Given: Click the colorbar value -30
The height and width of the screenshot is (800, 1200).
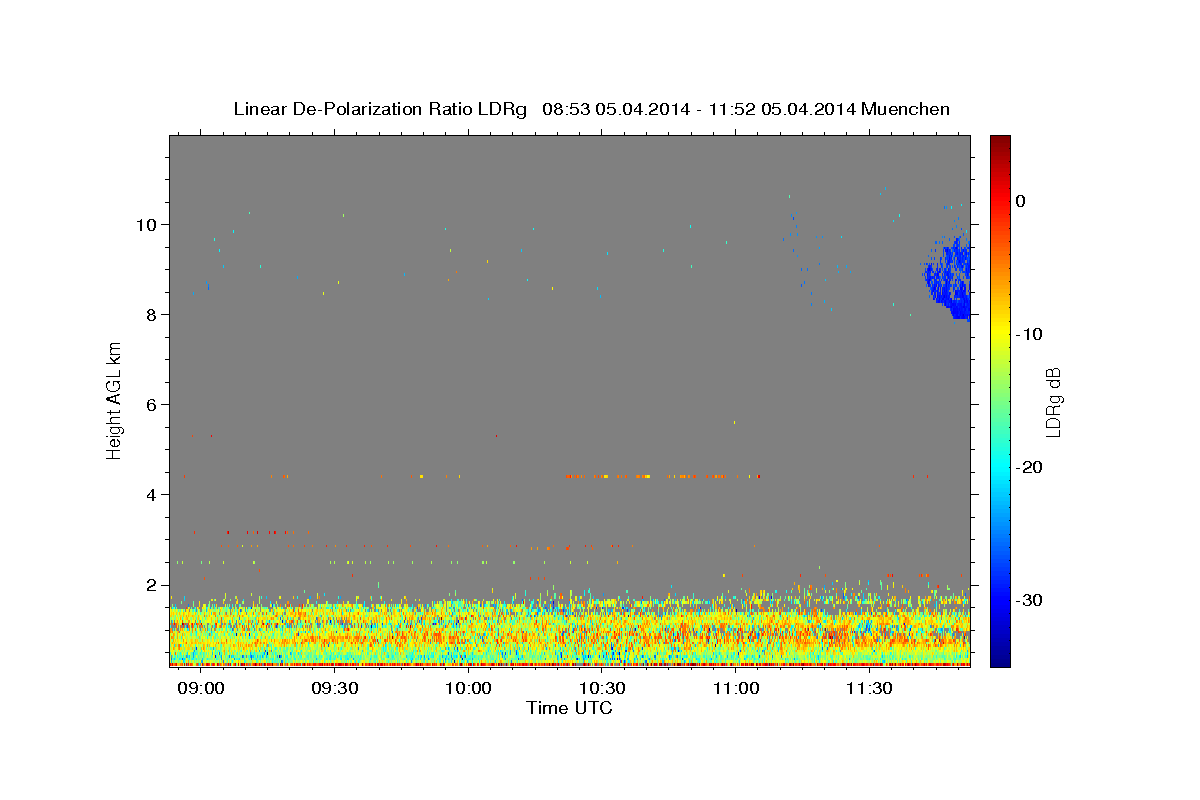Looking at the screenshot, I should [x=1031, y=600].
